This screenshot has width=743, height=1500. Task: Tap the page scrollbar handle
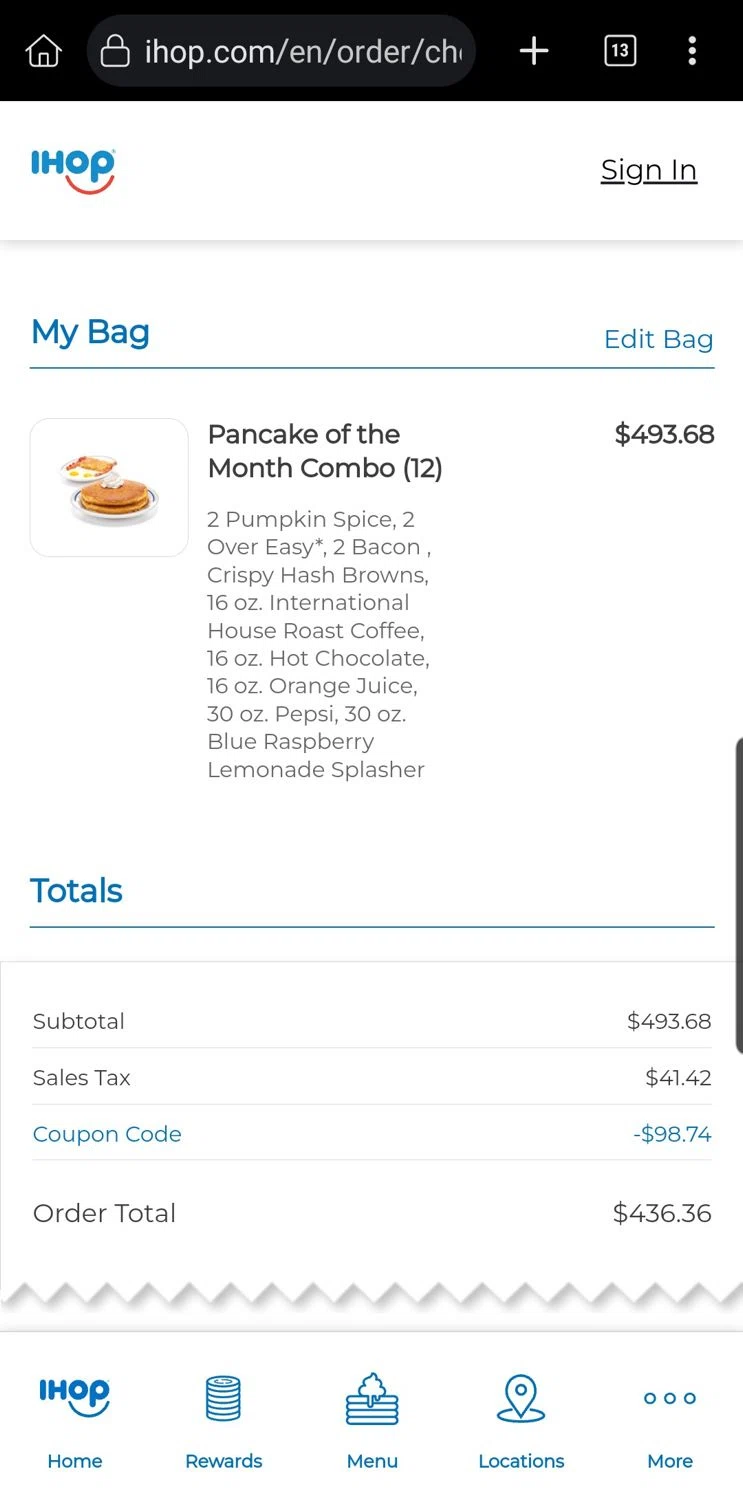[x=738, y=895]
